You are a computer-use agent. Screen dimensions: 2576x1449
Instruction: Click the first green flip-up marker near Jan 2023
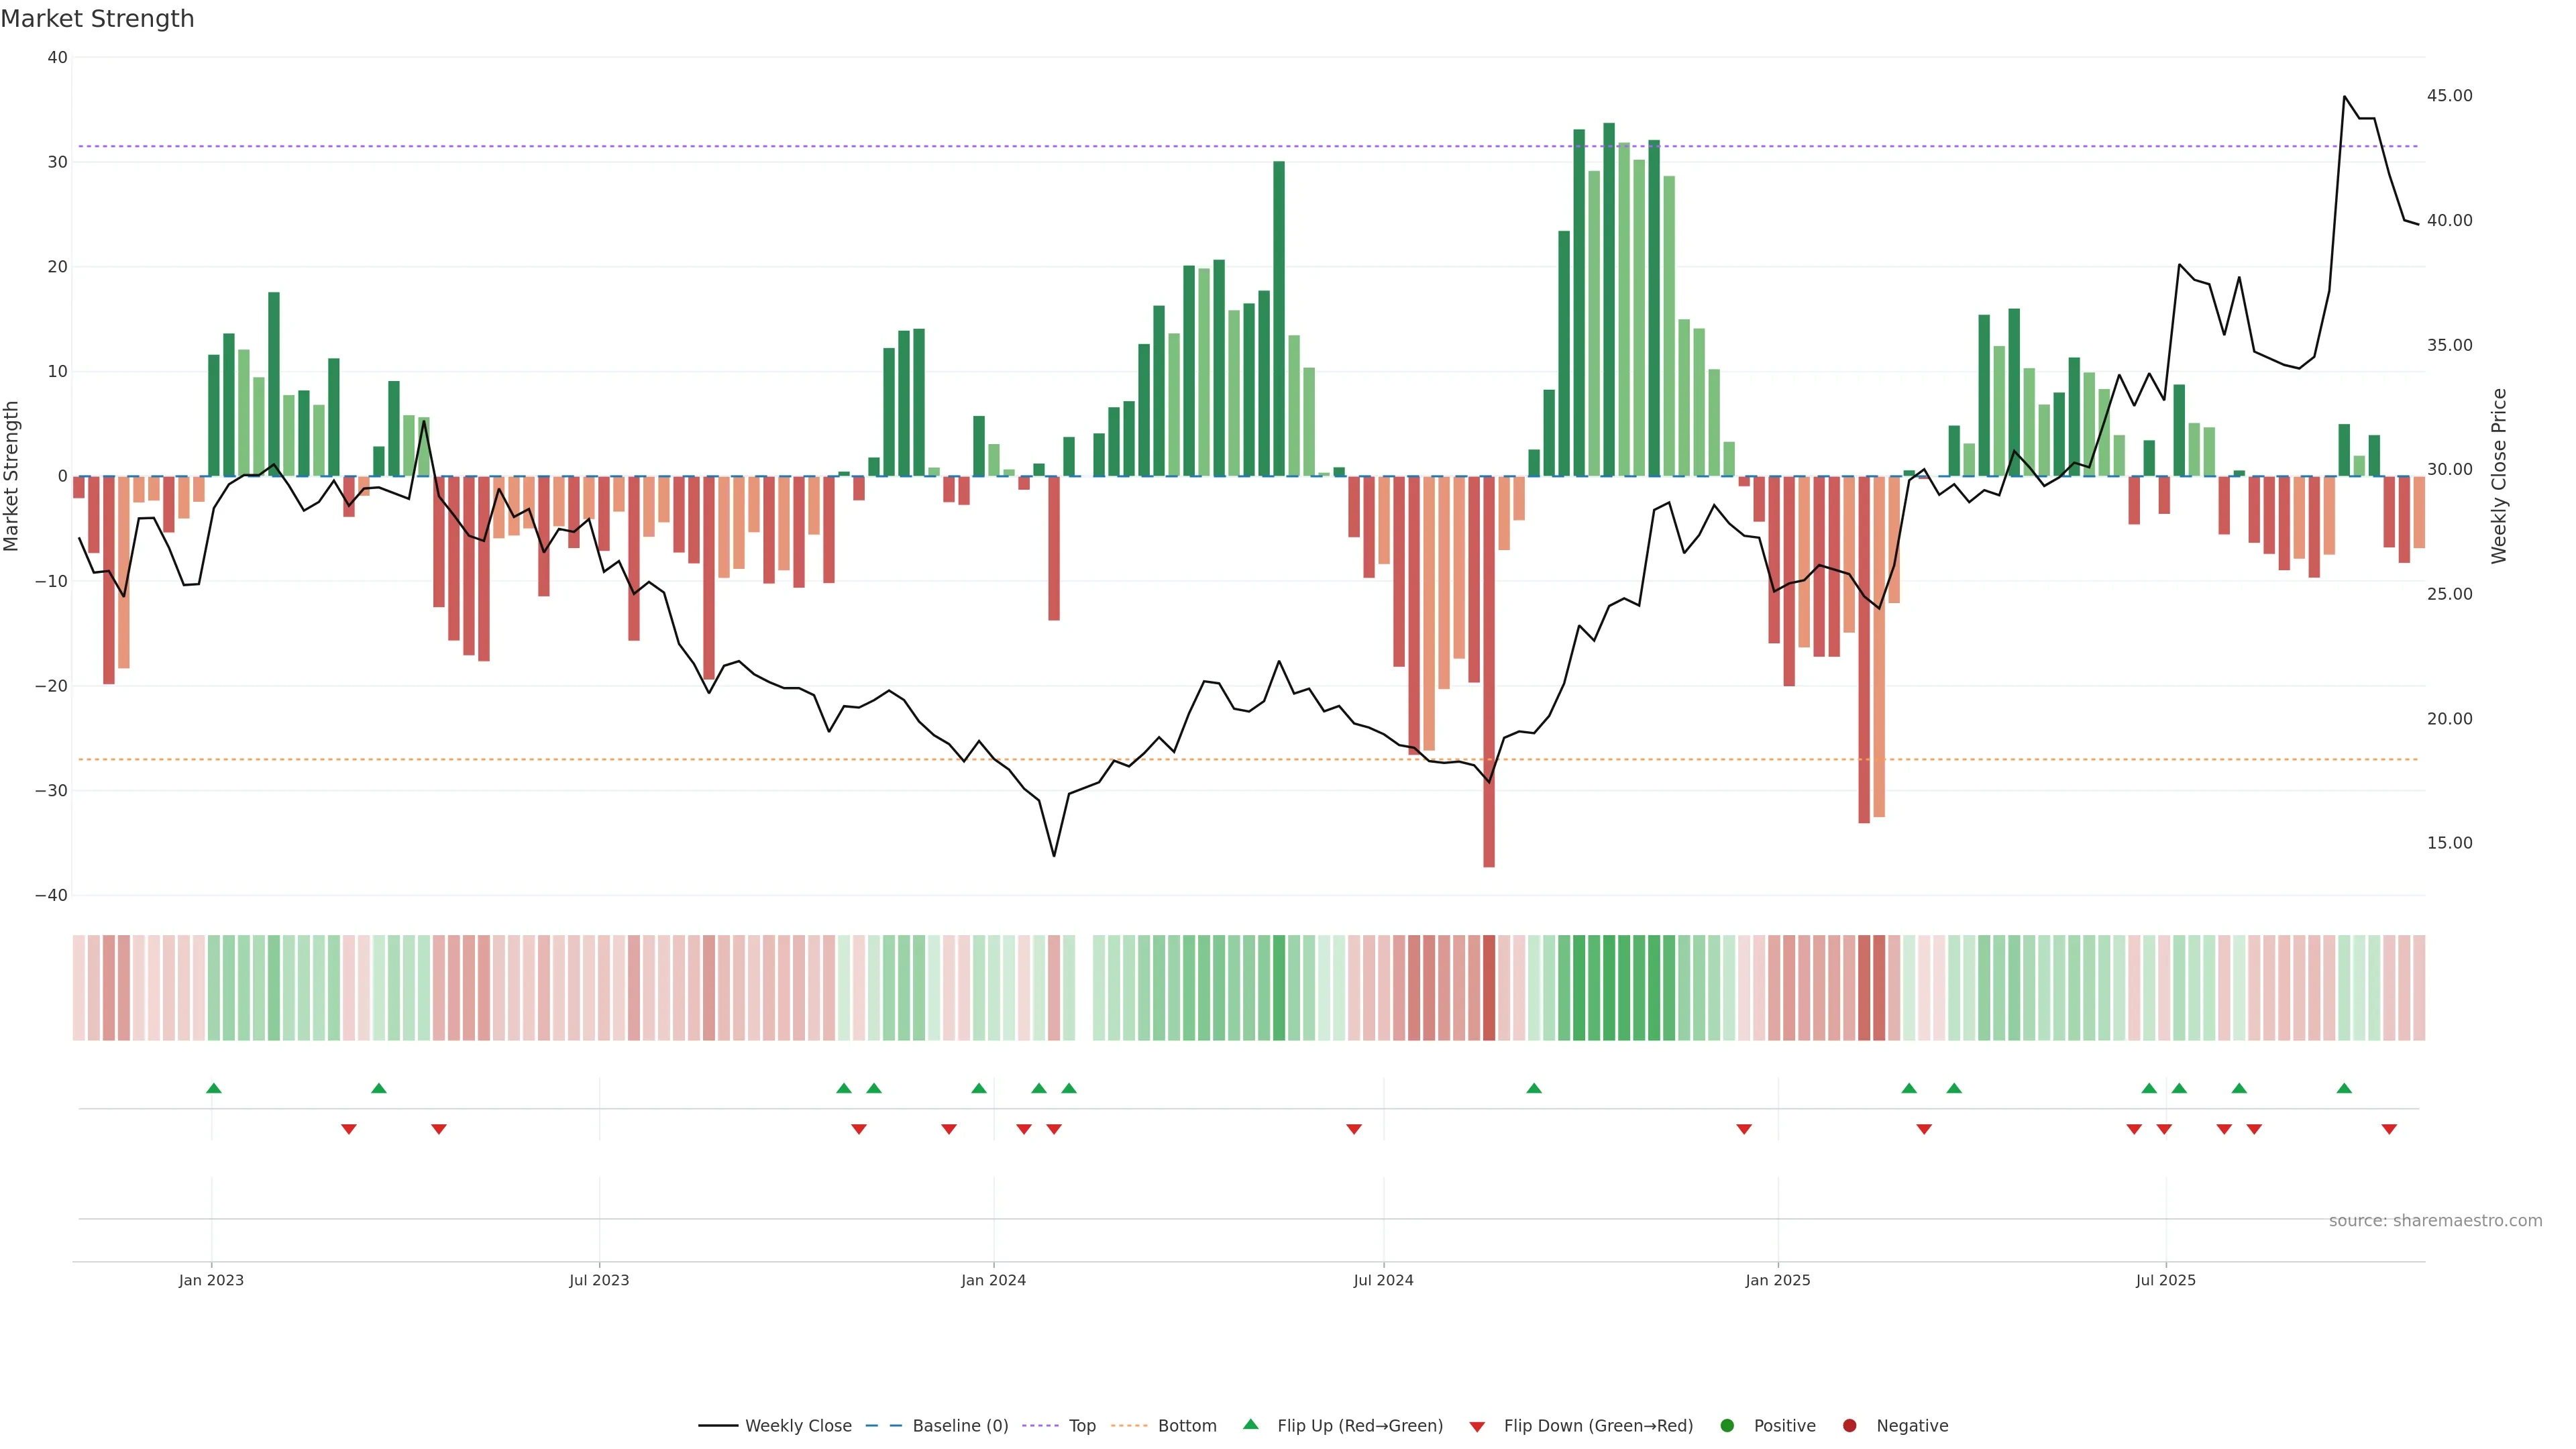point(213,1088)
